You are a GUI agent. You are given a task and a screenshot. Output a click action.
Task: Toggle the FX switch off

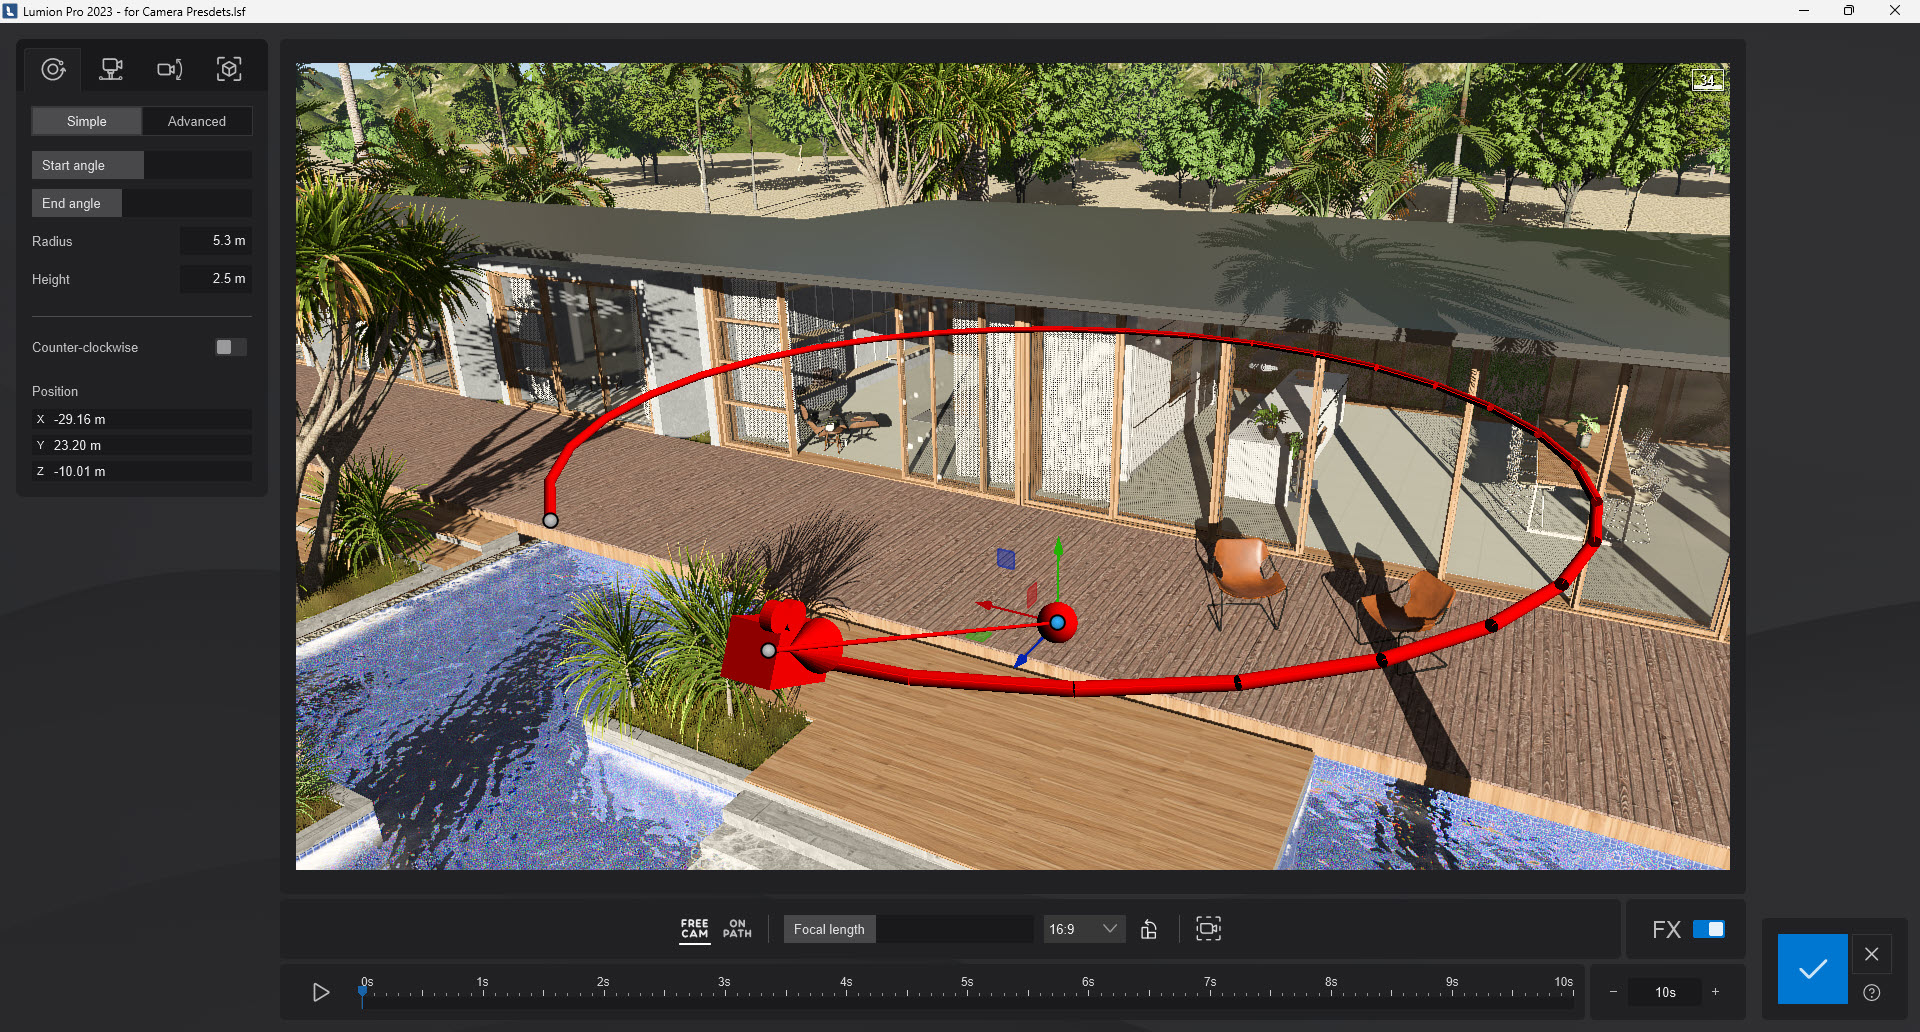click(x=1709, y=929)
